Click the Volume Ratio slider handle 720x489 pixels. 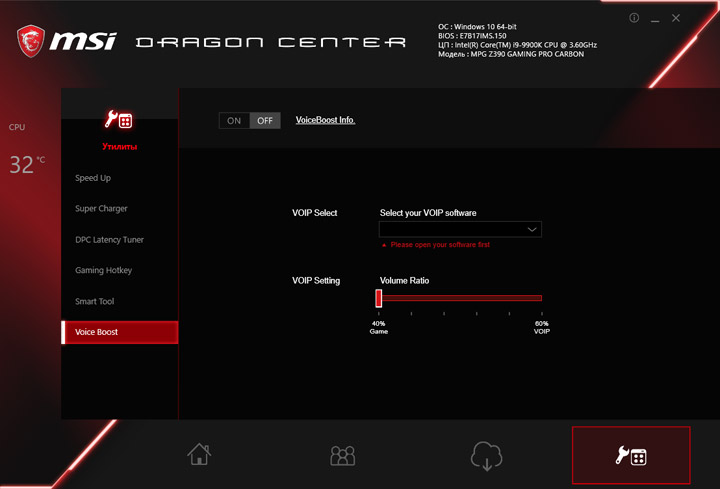(x=378, y=298)
